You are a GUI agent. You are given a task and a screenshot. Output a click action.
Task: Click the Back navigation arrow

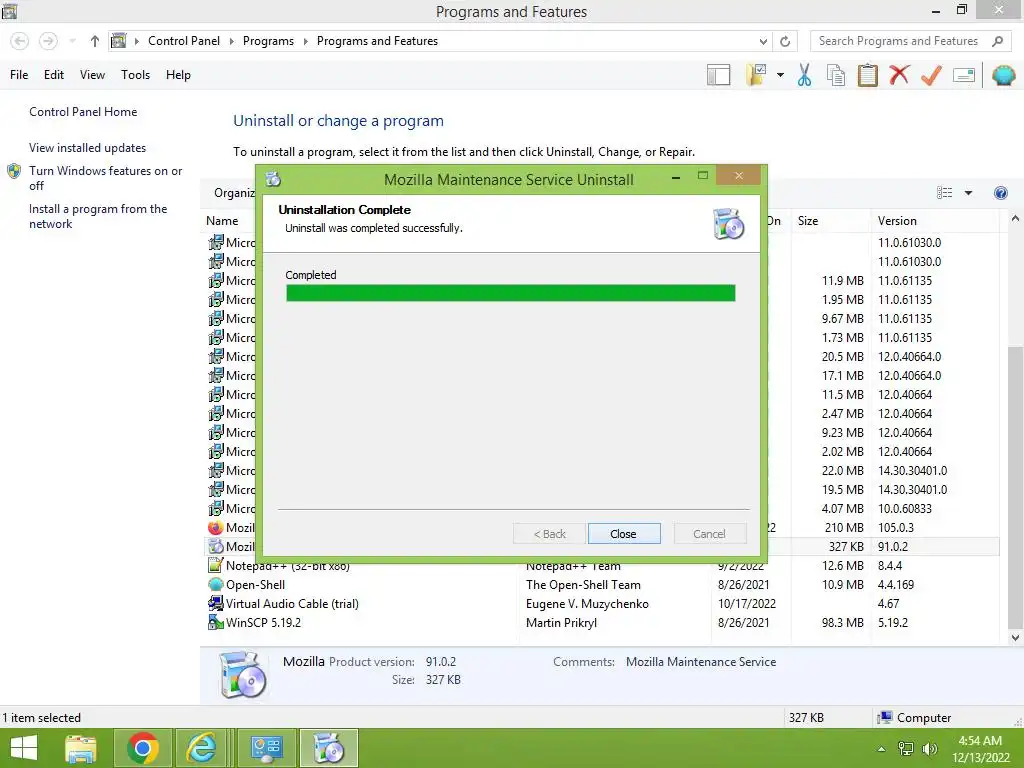20,41
